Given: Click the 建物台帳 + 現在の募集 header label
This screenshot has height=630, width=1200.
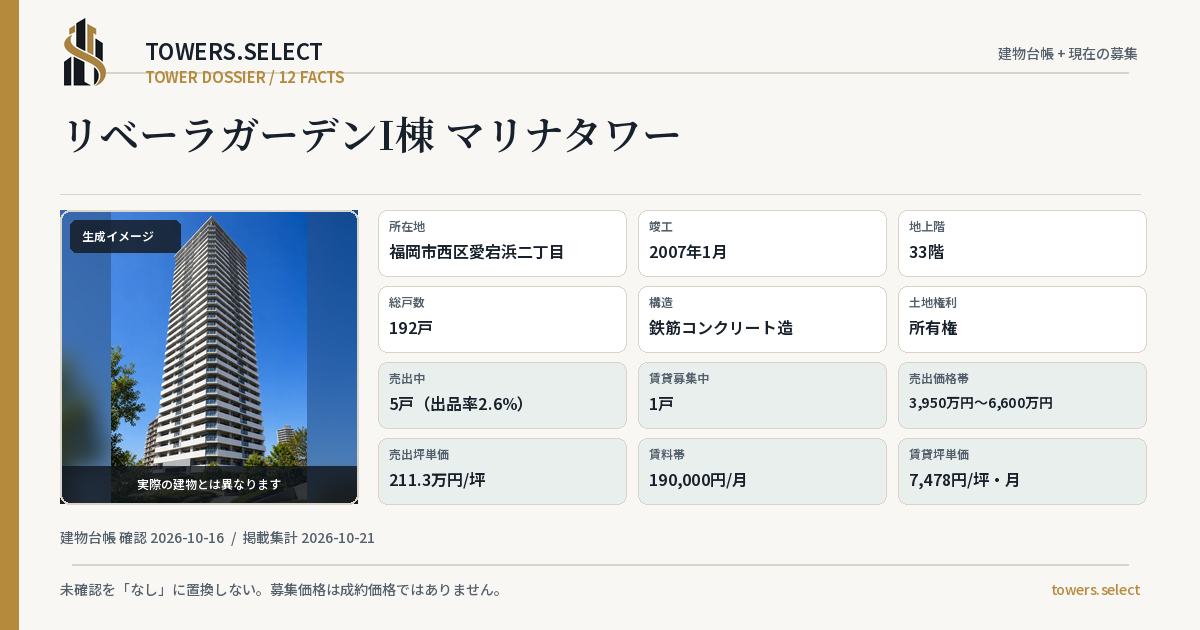Looking at the screenshot, I should point(1068,54).
